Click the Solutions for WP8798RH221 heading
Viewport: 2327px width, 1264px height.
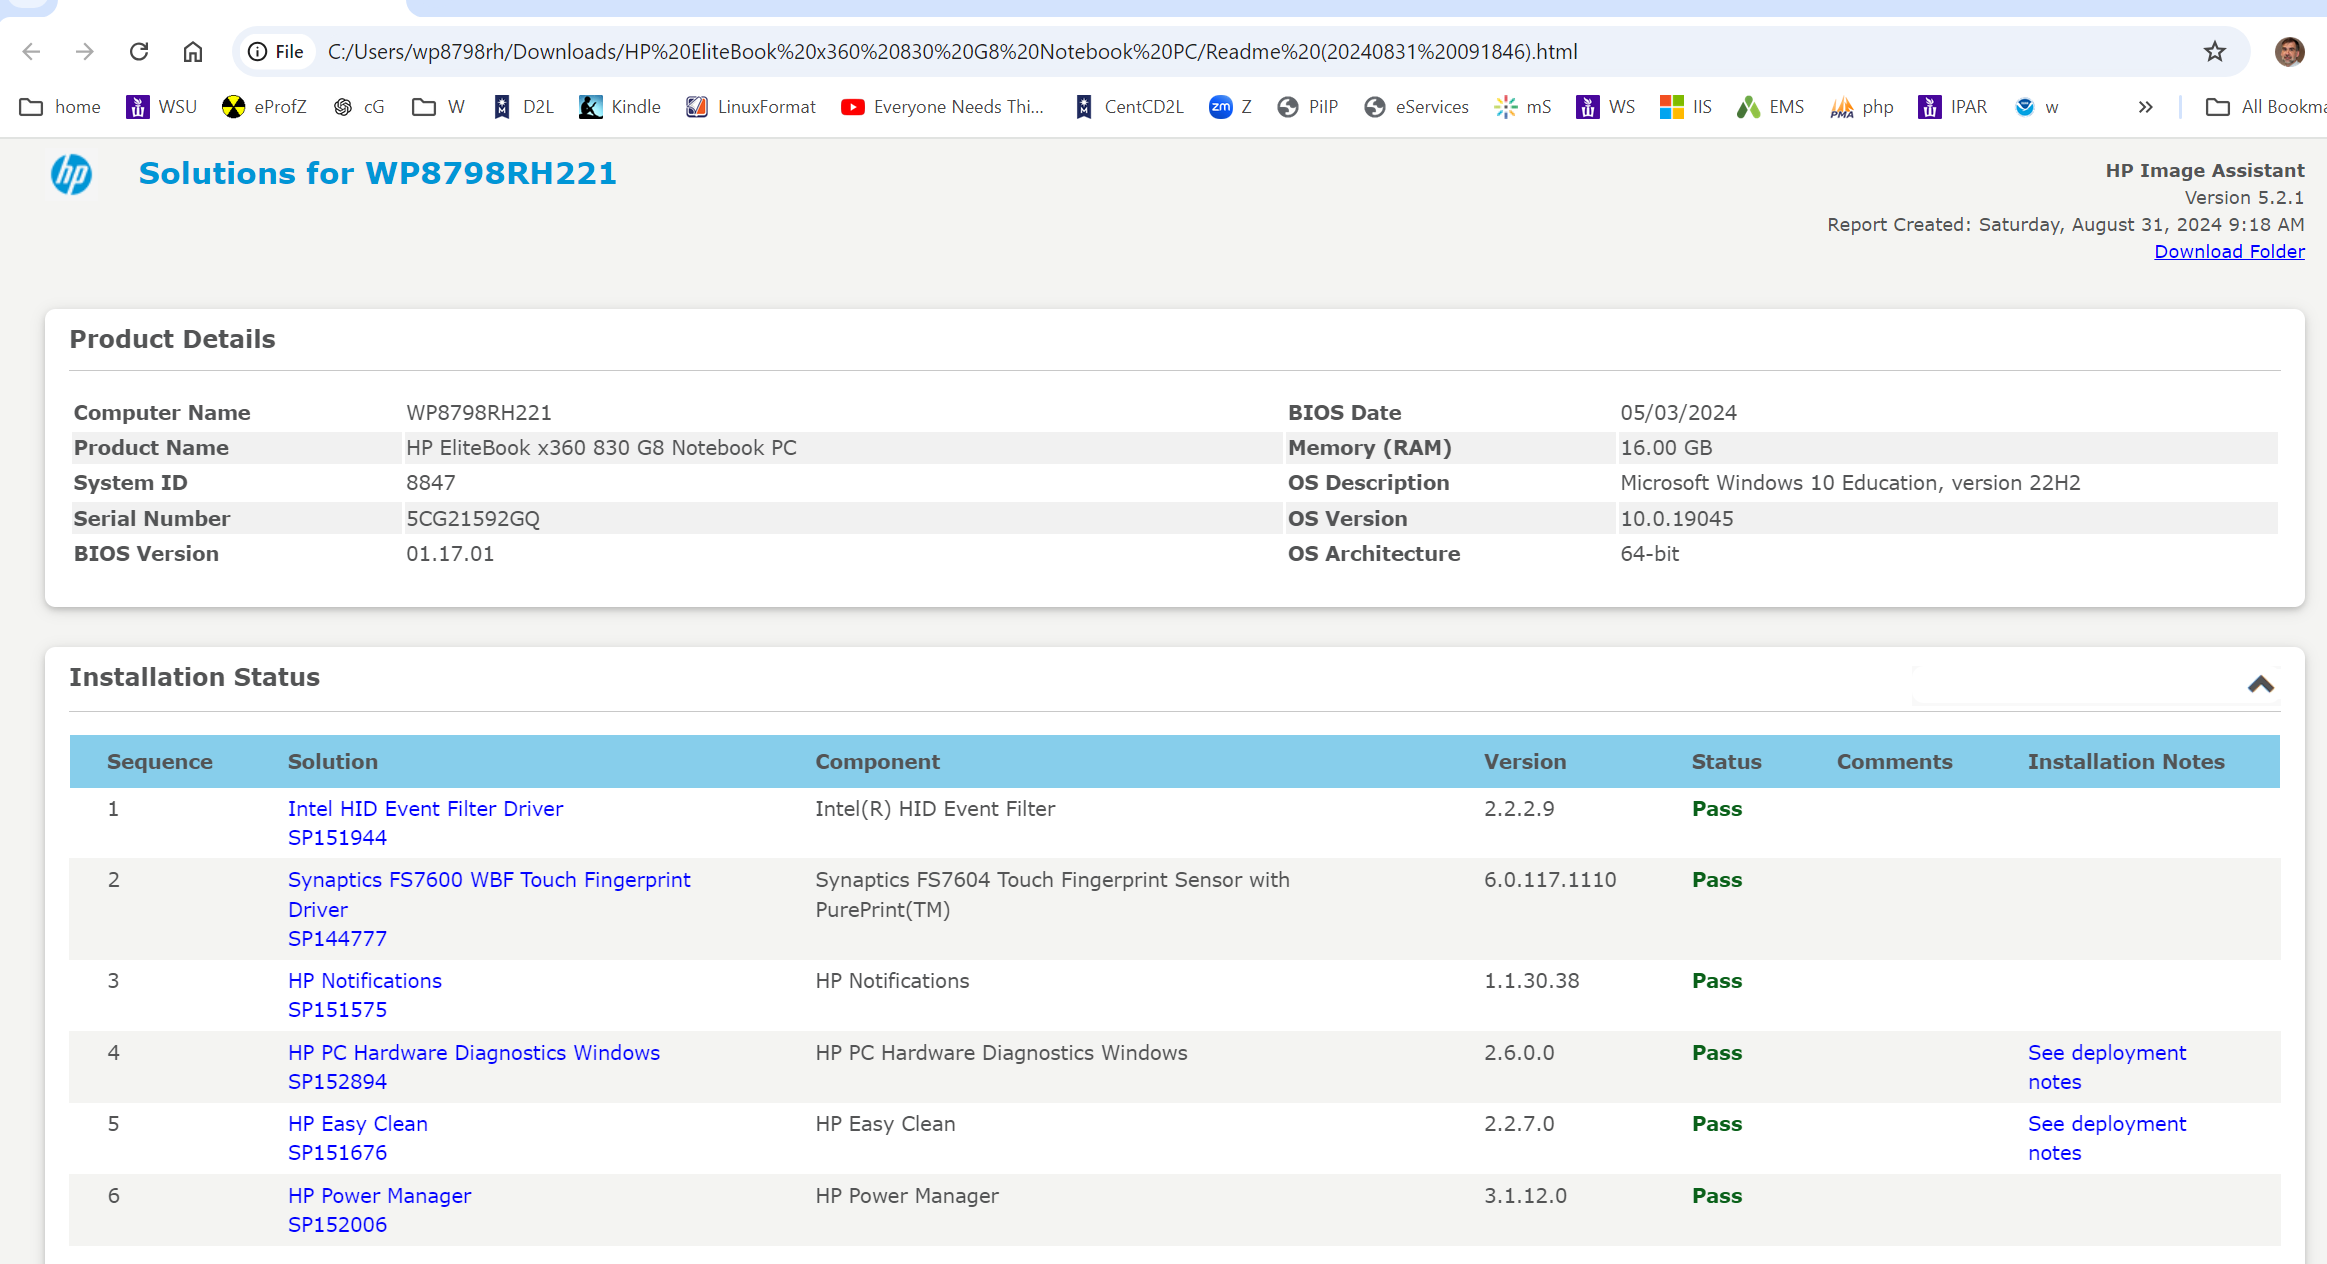click(377, 173)
